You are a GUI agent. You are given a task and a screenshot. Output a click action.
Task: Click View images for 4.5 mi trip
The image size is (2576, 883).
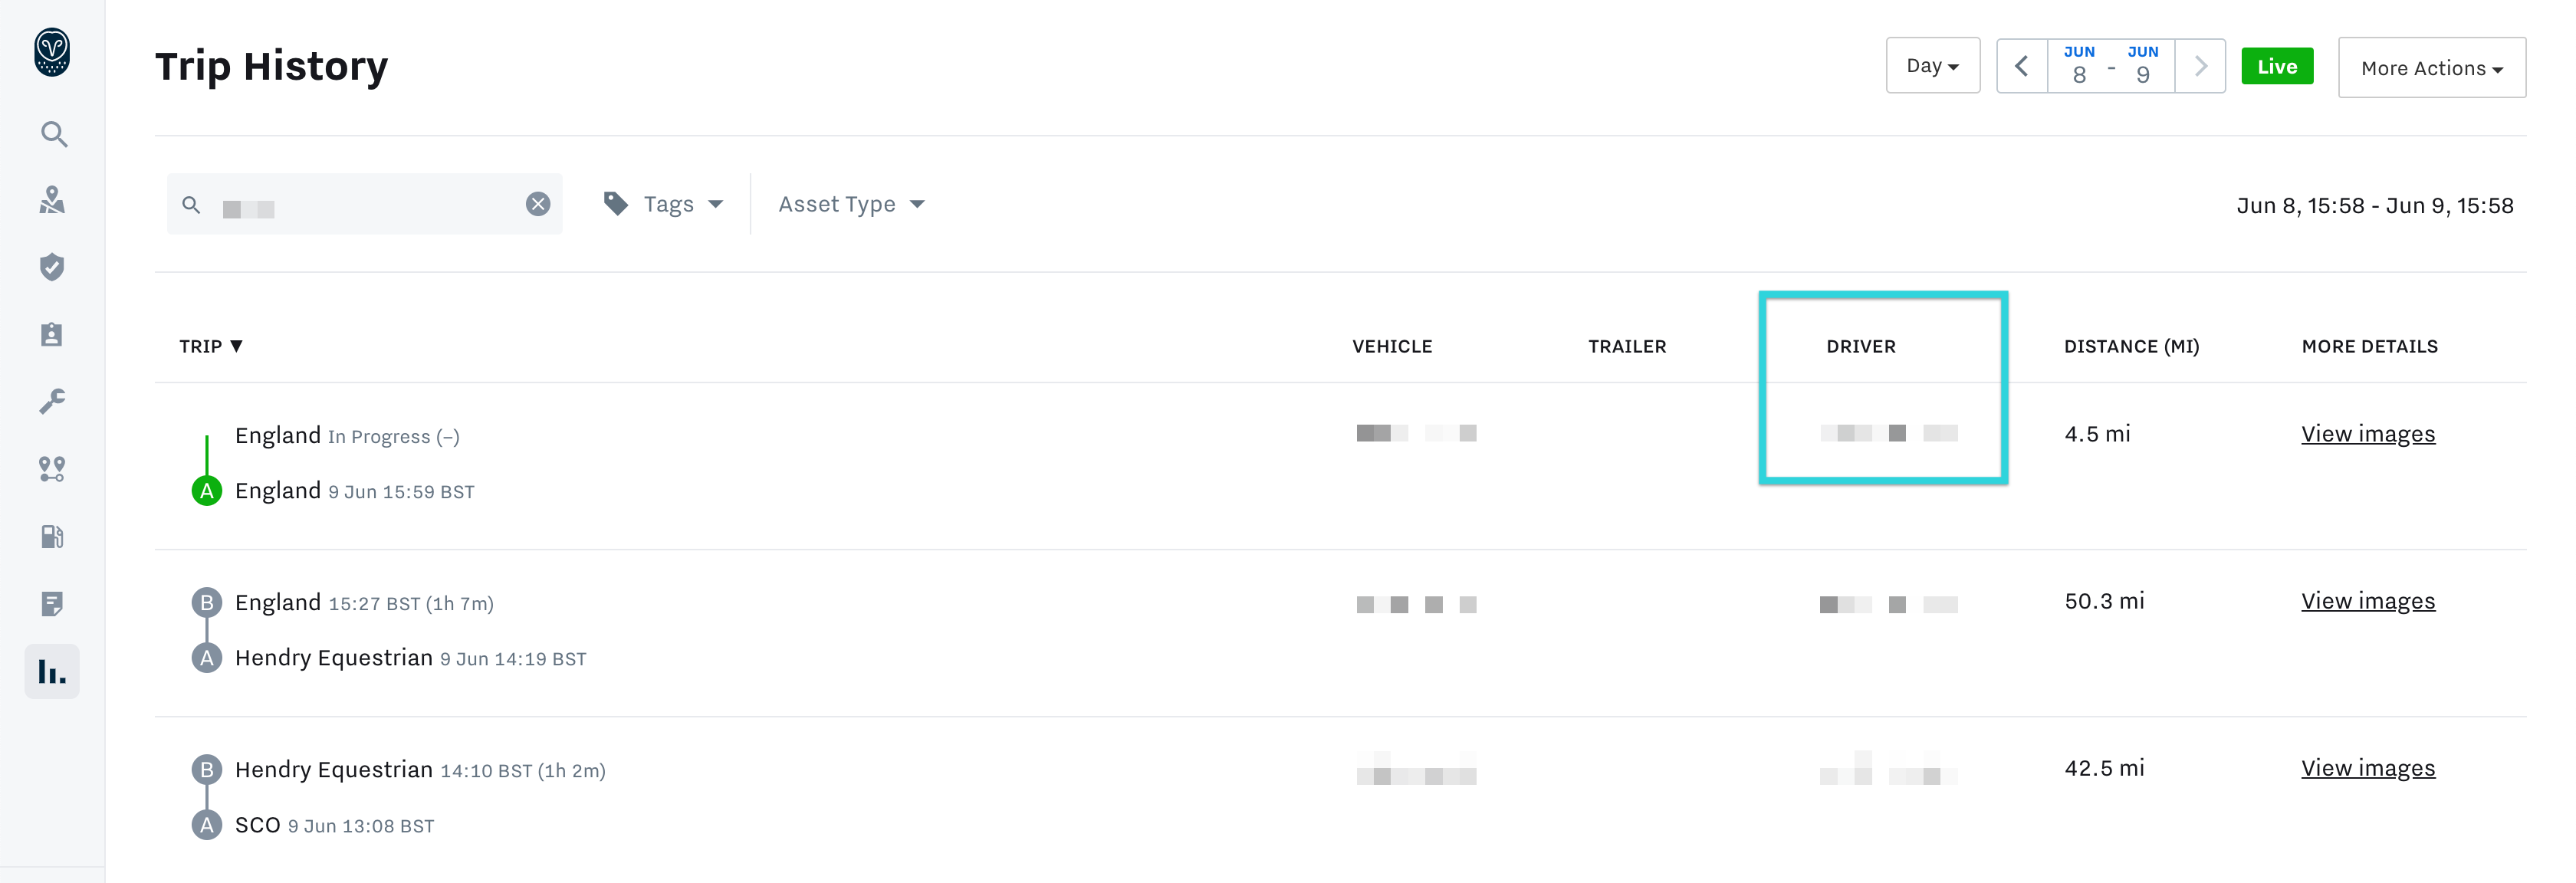coord(2367,434)
